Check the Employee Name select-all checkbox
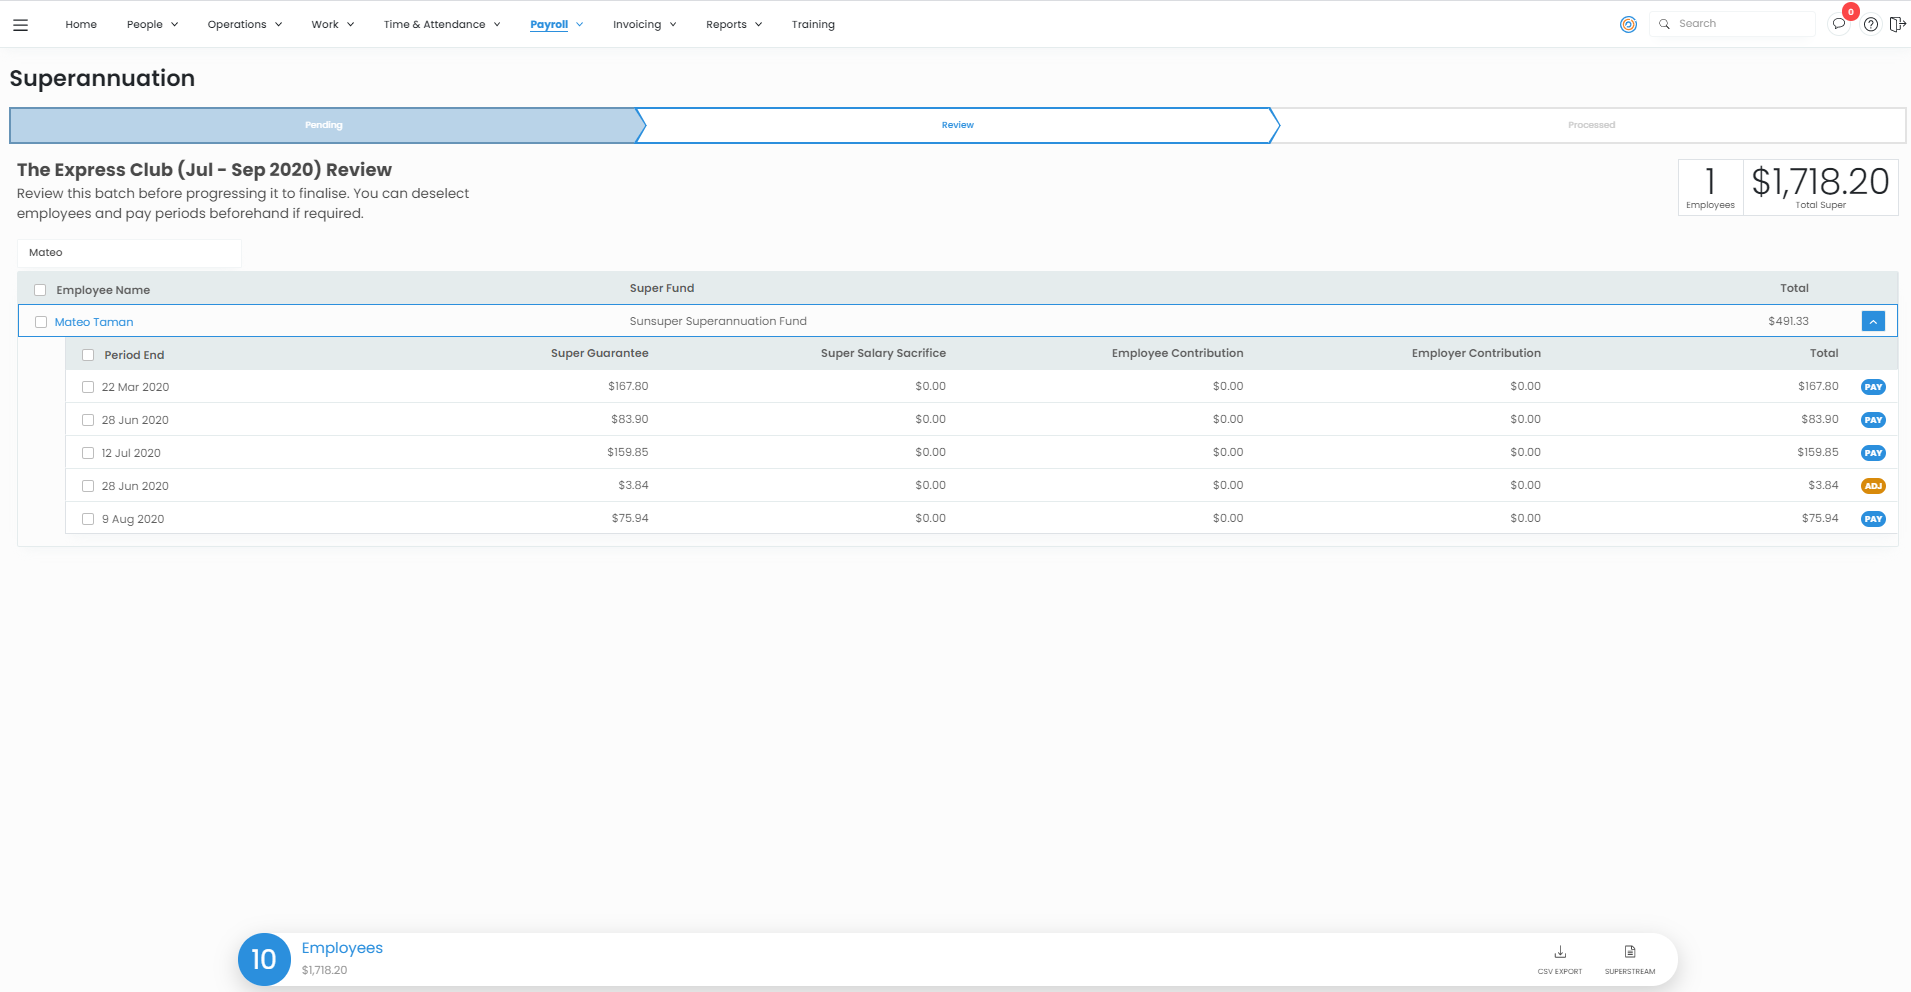Screen dimensions: 1911x992 click(x=40, y=290)
